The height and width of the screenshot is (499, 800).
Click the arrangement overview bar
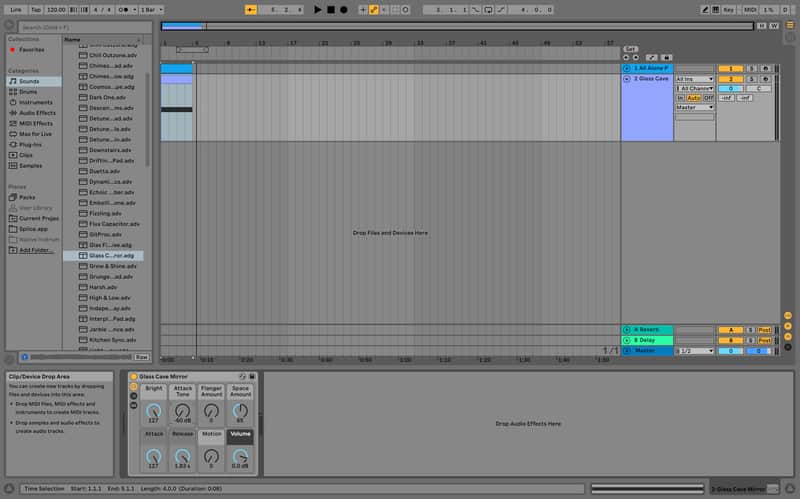click(457, 26)
